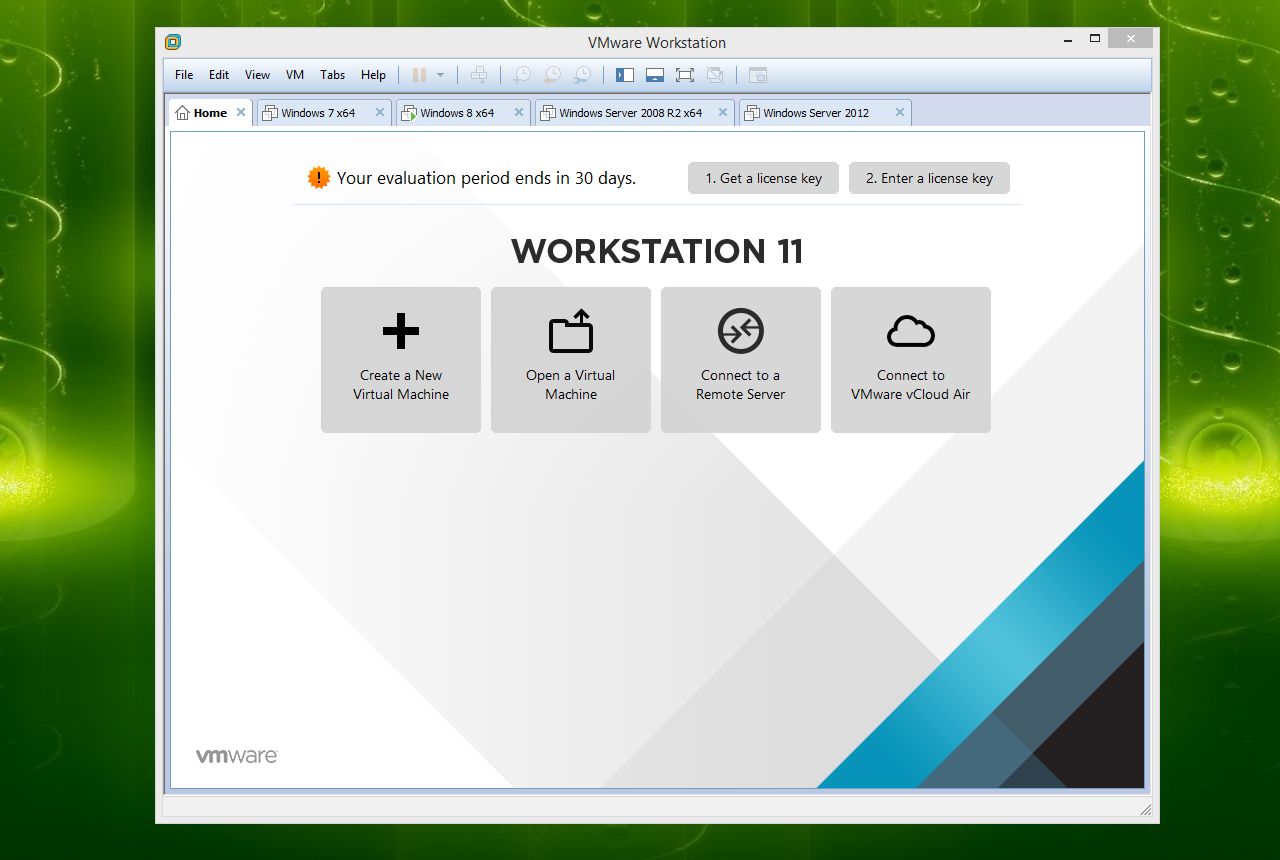Click the orange evaluation warning icon
Screen dimensions: 1280x860
tap(318, 178)
